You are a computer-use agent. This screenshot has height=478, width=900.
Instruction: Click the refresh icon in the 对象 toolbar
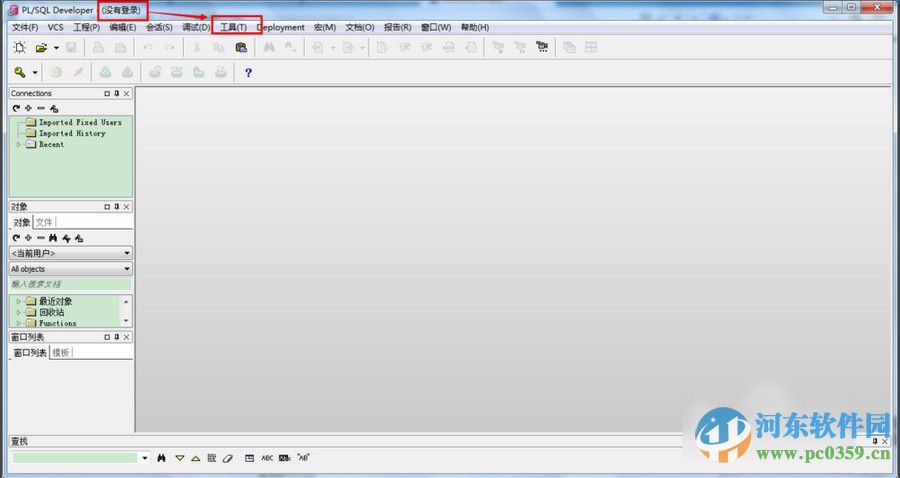(x=16, y=238)
